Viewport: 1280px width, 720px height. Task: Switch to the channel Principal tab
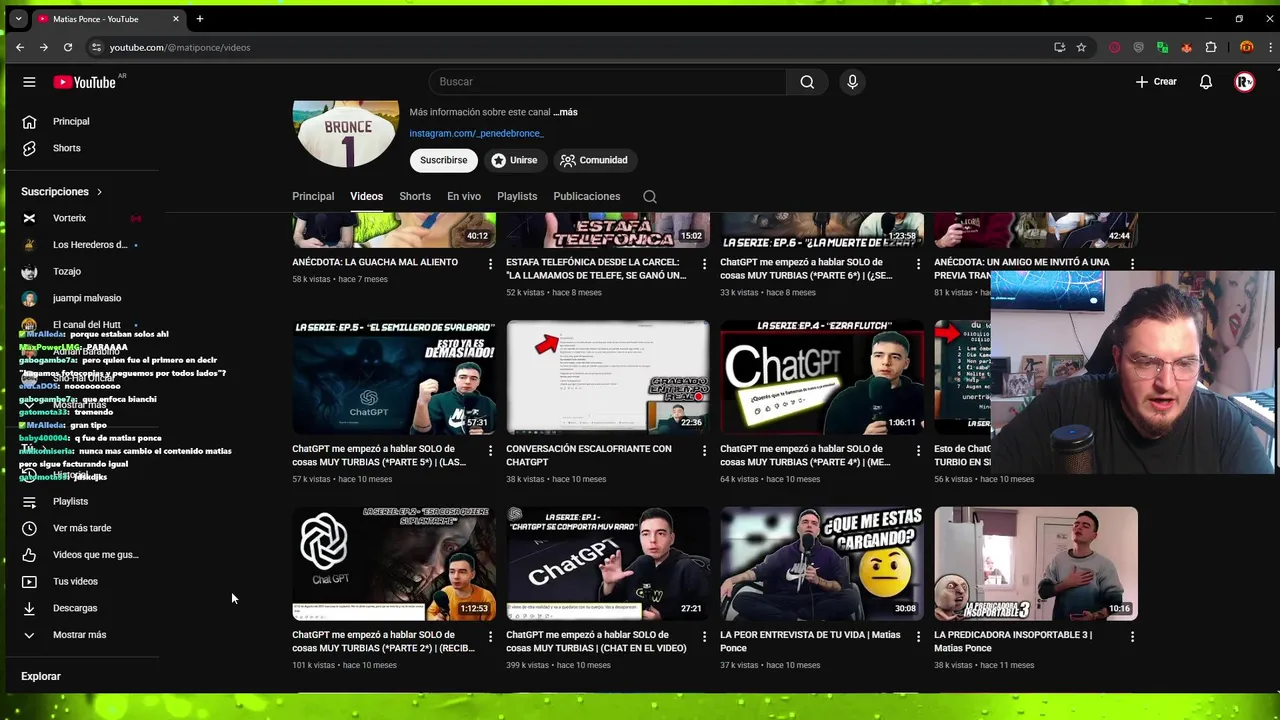point(313,196)
